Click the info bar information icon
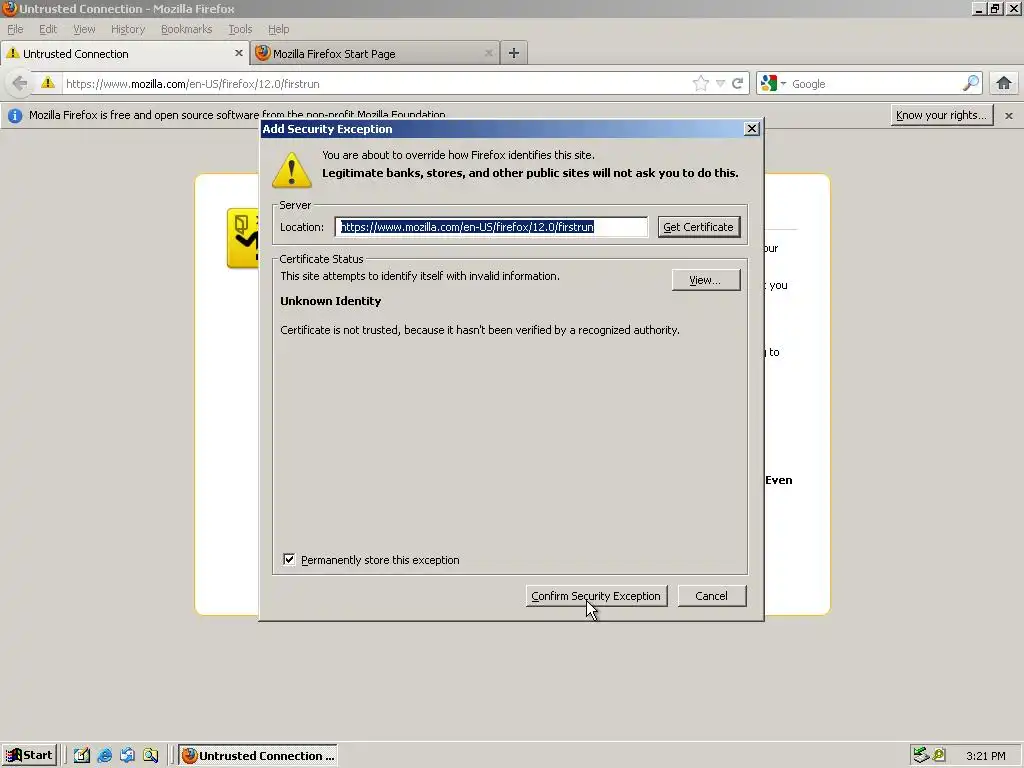 tap(15, 116)
